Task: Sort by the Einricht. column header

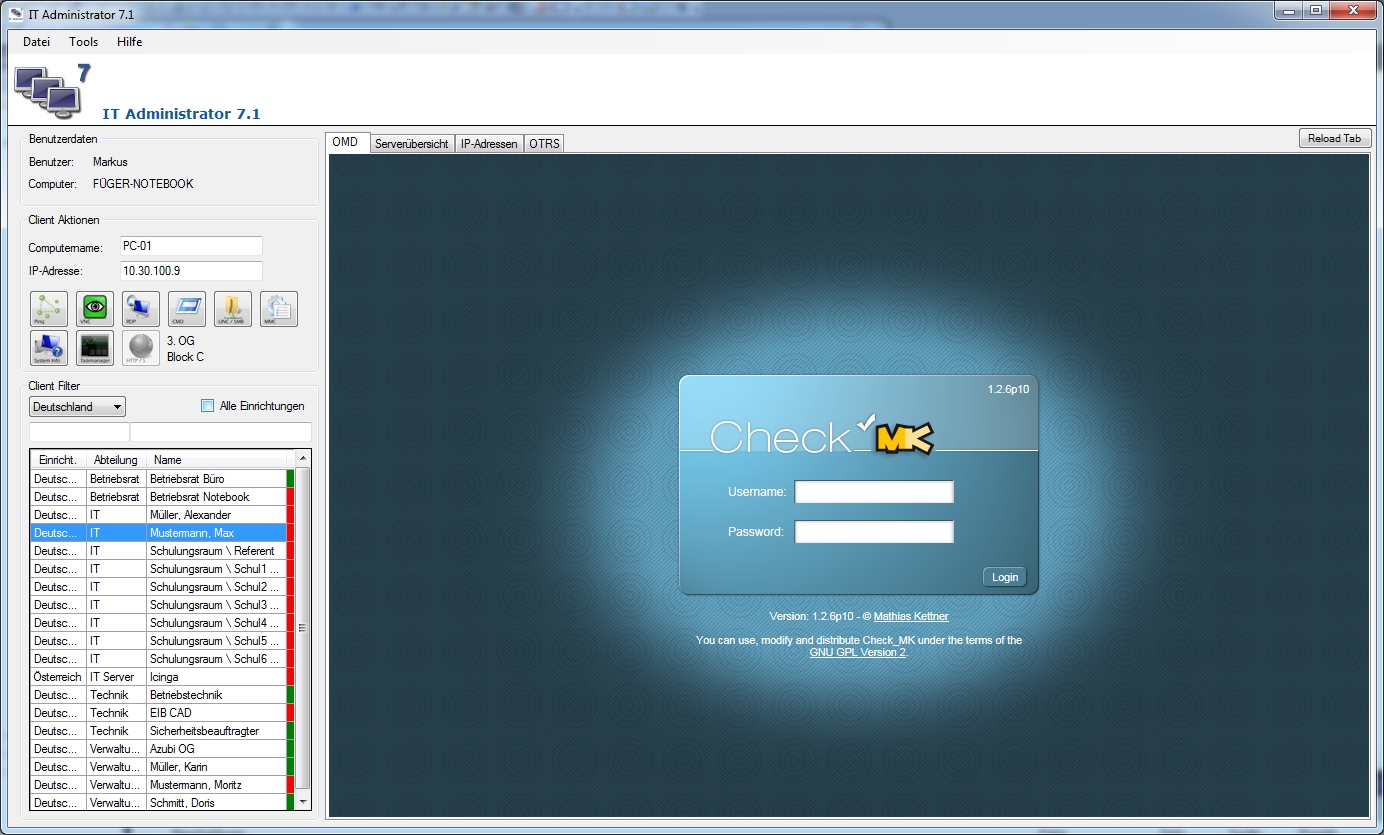Action: coord(58,460)
